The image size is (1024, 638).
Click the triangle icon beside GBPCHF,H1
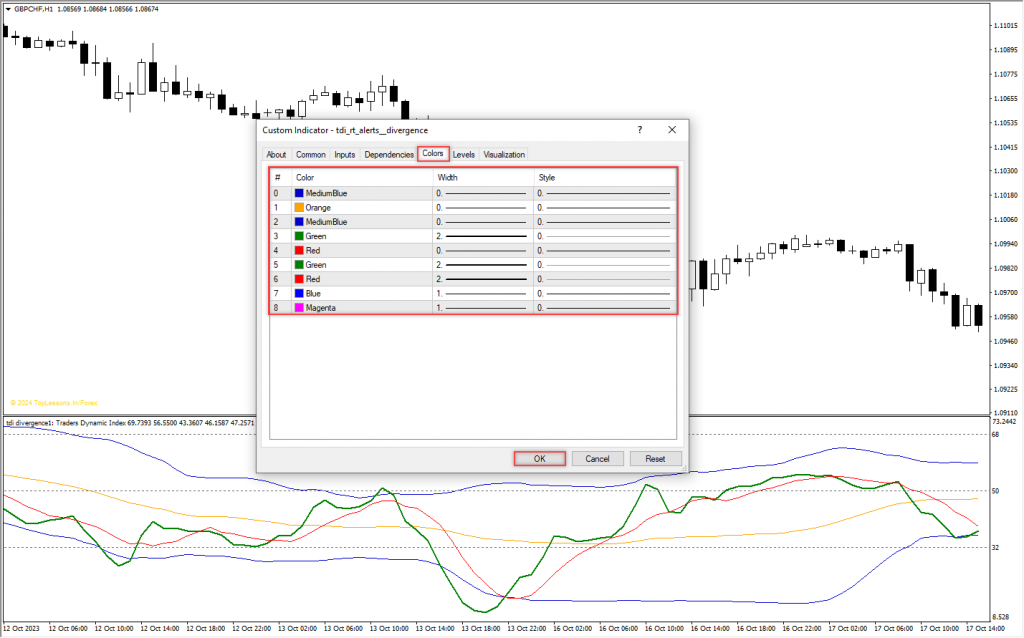coord(7,8)
